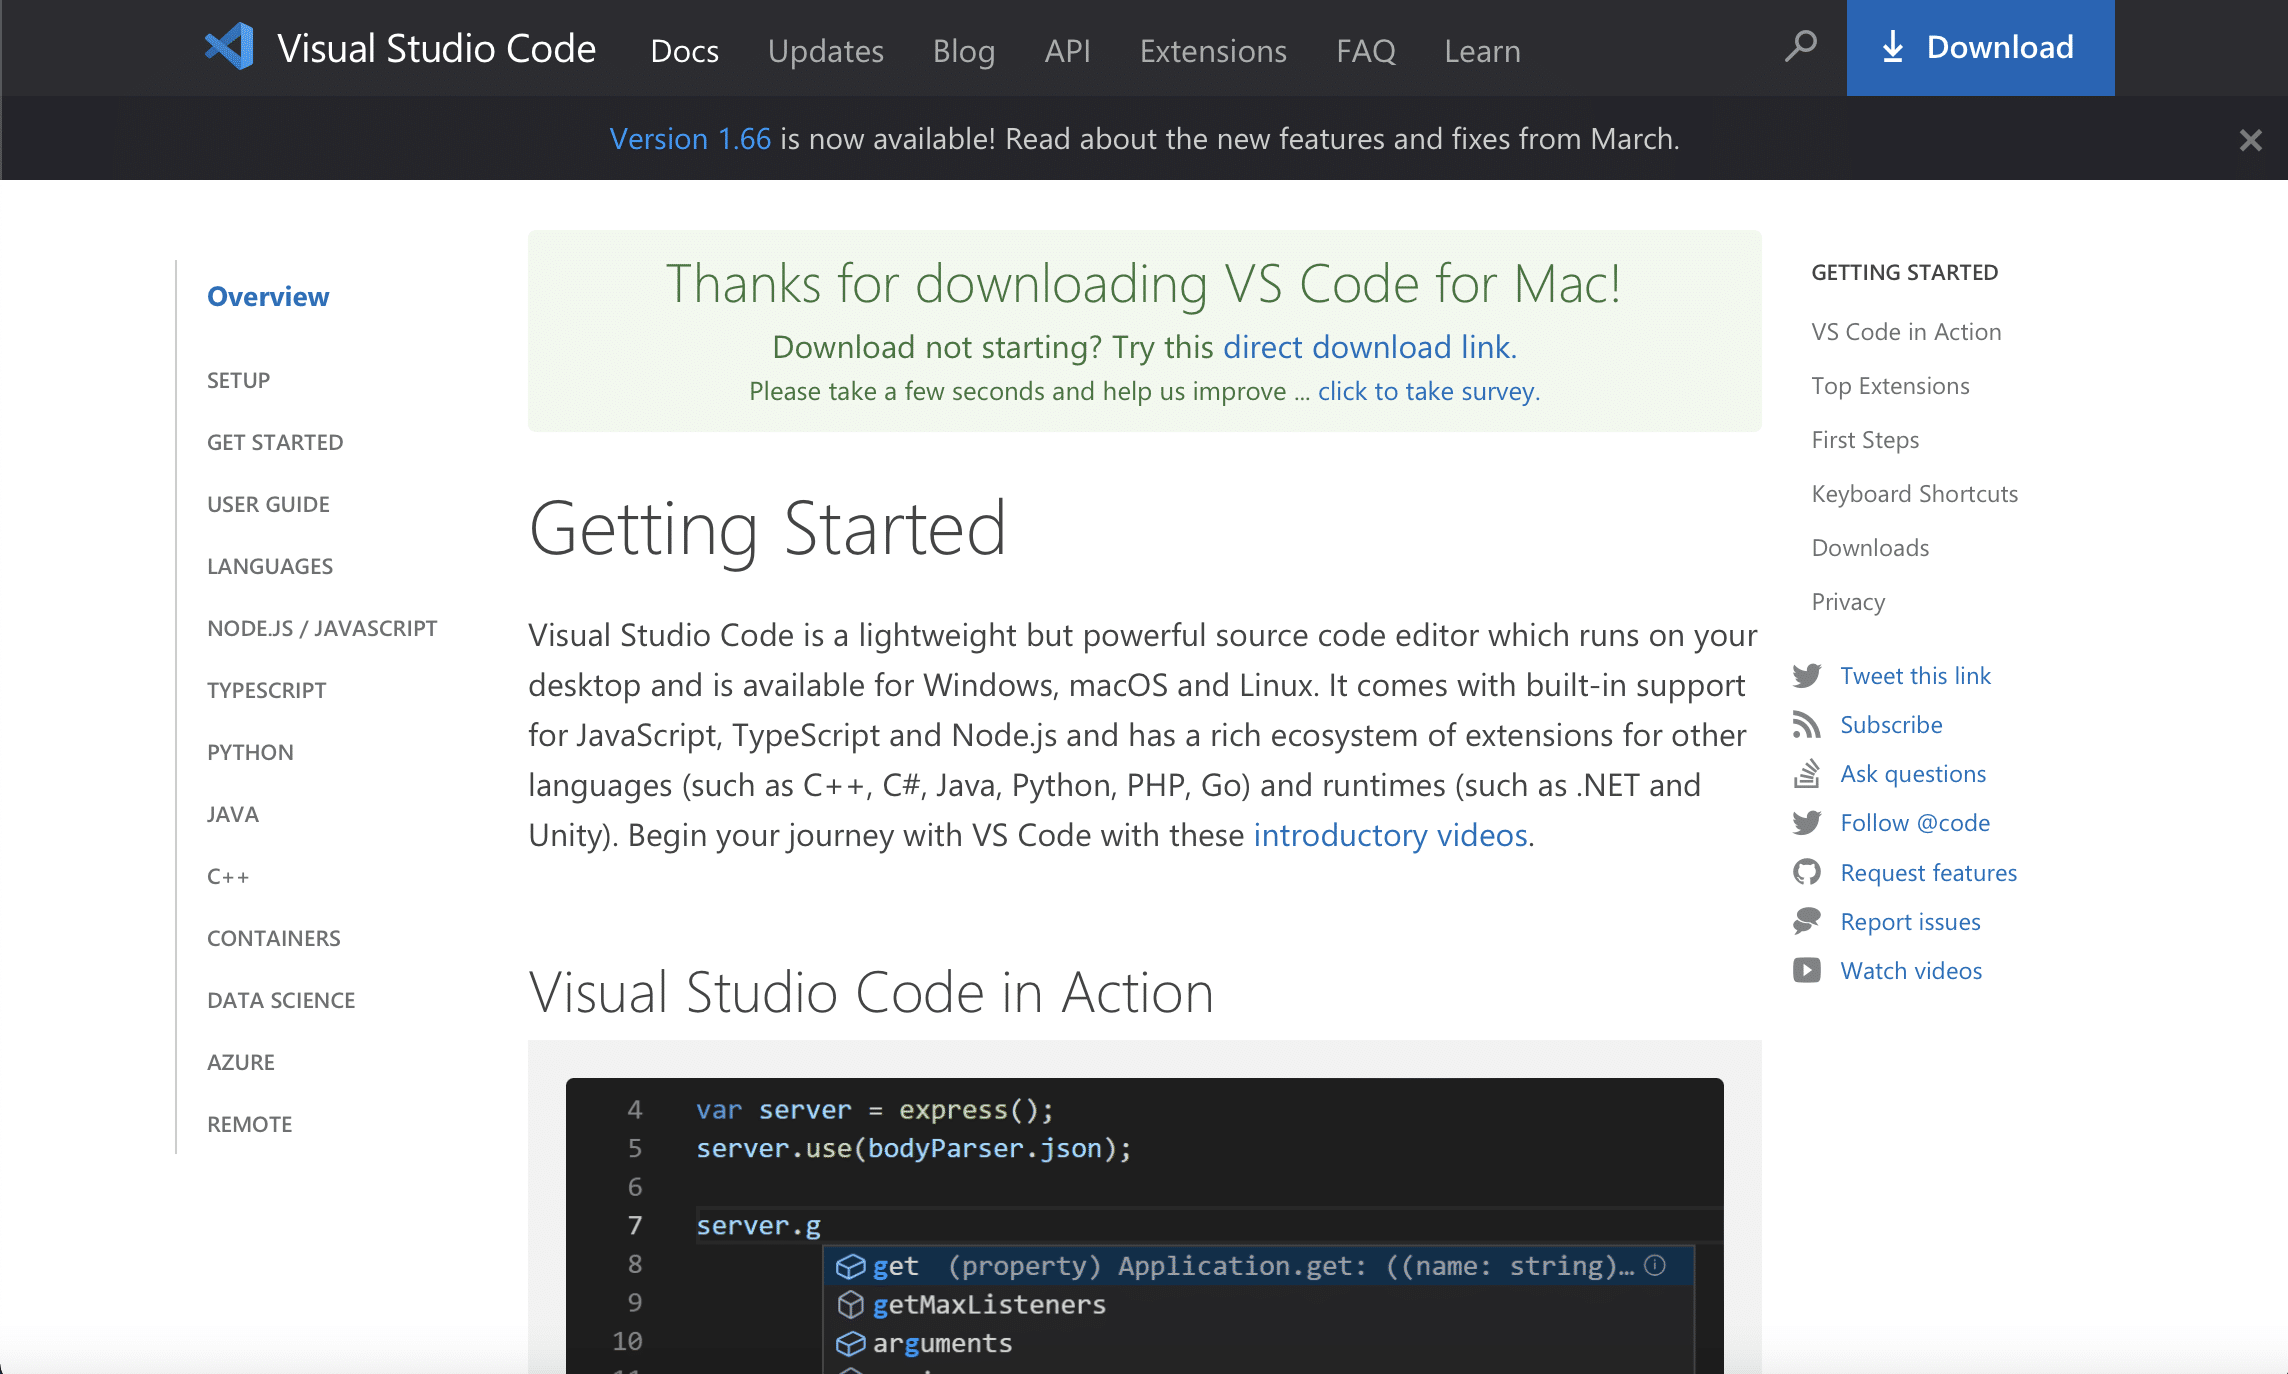
Task: Open the Extensions menu in top navigation
Action: point(1213,50)
